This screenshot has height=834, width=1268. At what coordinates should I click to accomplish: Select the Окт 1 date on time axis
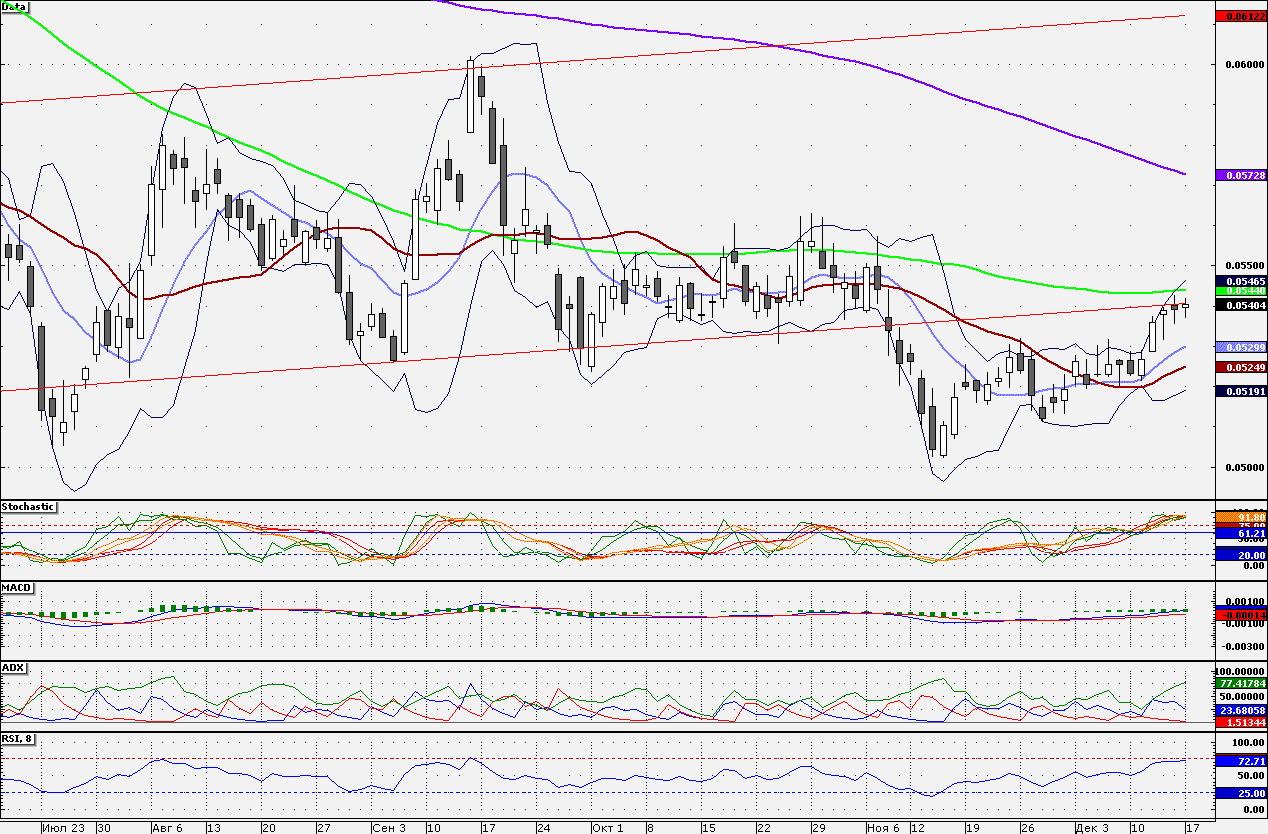606,828
